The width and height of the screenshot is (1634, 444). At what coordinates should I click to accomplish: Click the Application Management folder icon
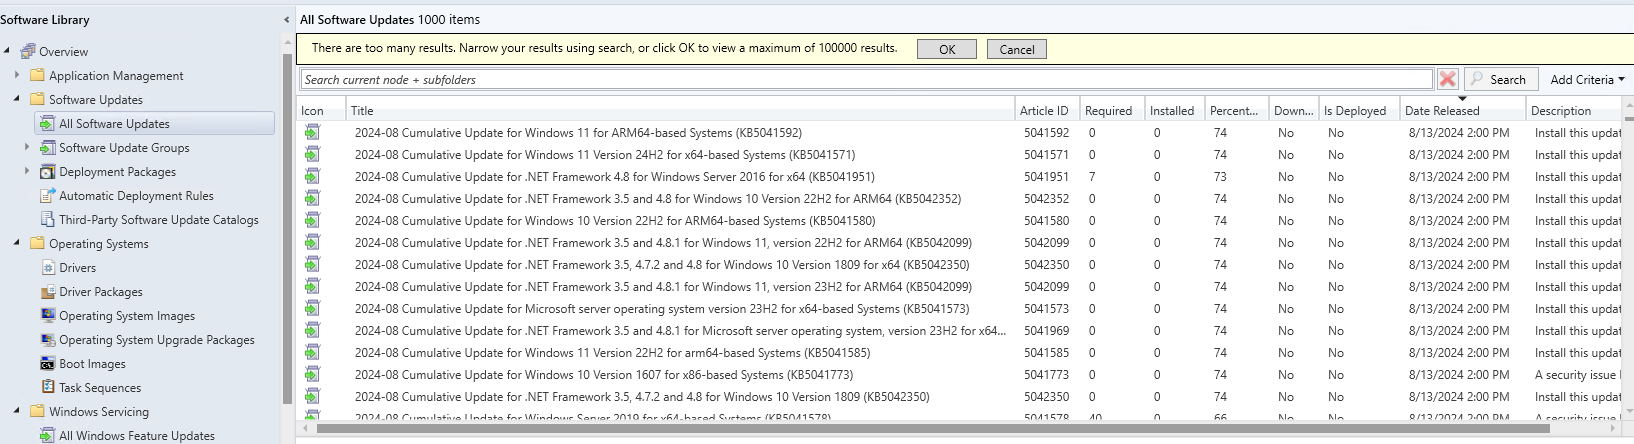tap(38, 75)
